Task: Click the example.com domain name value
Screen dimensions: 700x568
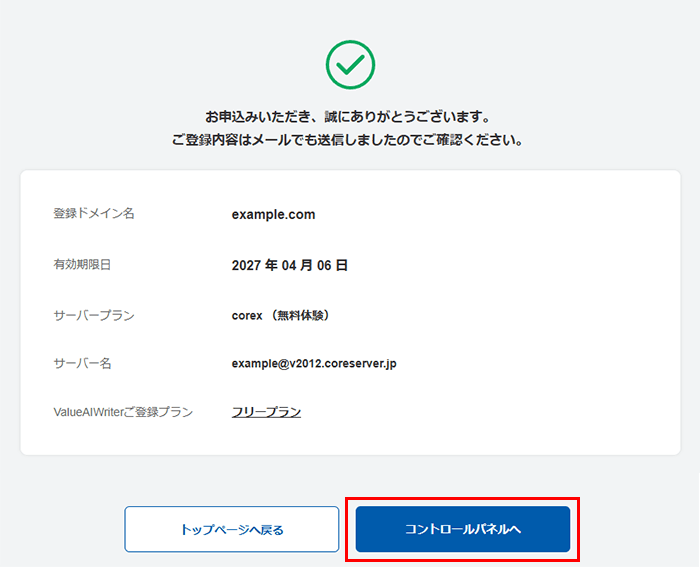Action: [x=273, y=214]
